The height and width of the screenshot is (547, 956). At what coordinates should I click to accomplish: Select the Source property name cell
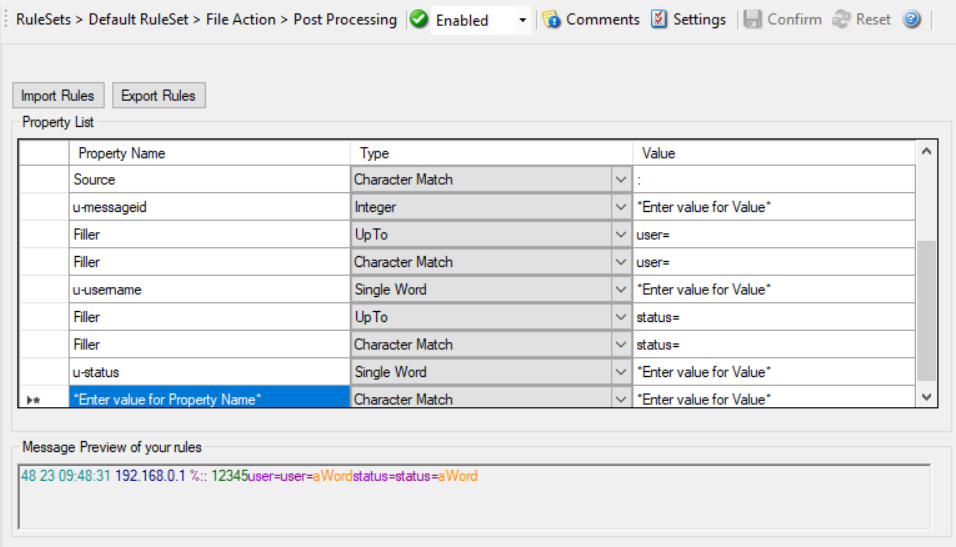(x=209, y=180)
